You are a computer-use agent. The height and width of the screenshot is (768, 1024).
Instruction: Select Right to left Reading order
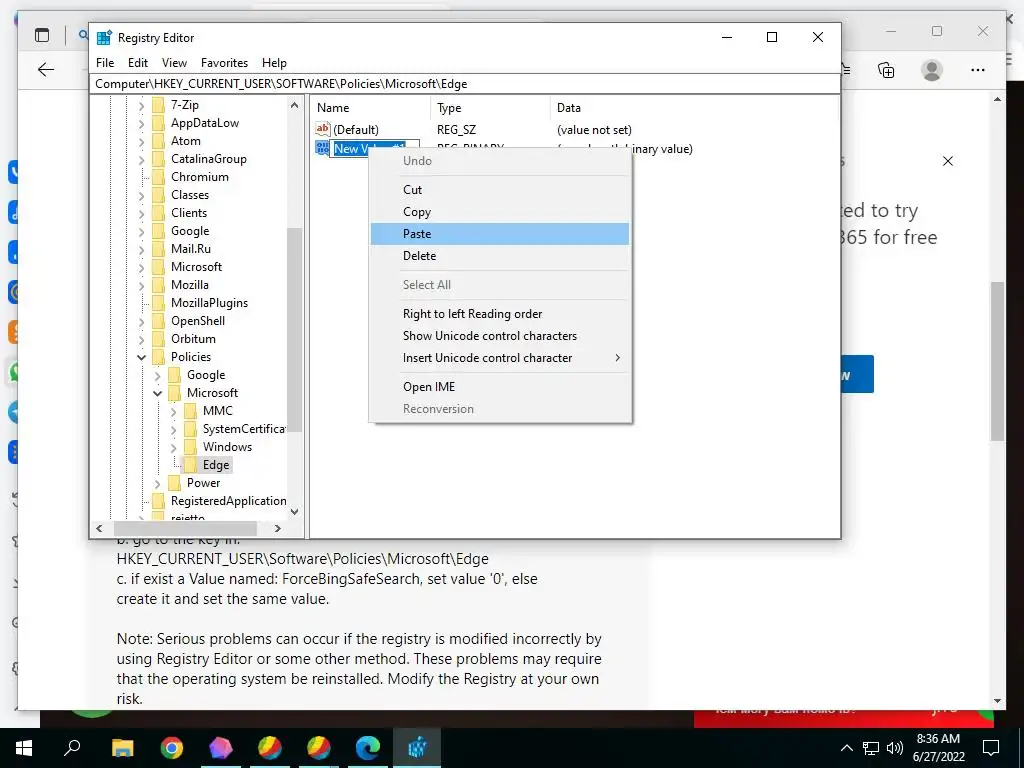point(500,313)
